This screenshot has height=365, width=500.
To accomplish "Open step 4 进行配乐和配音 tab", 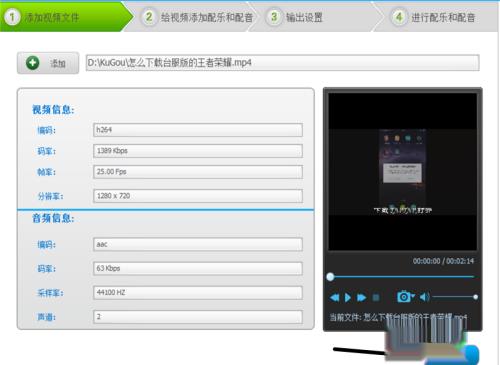I will pyautogui.click(x=434, y=17).
